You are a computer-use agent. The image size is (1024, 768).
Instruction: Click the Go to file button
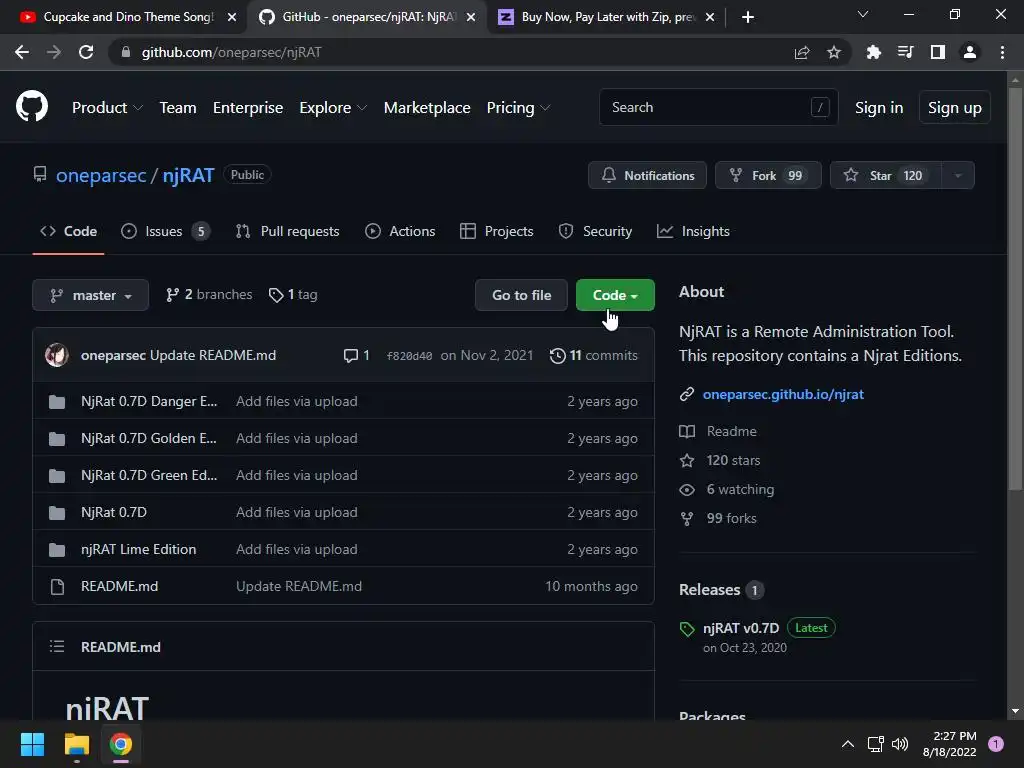coord(521,295)
